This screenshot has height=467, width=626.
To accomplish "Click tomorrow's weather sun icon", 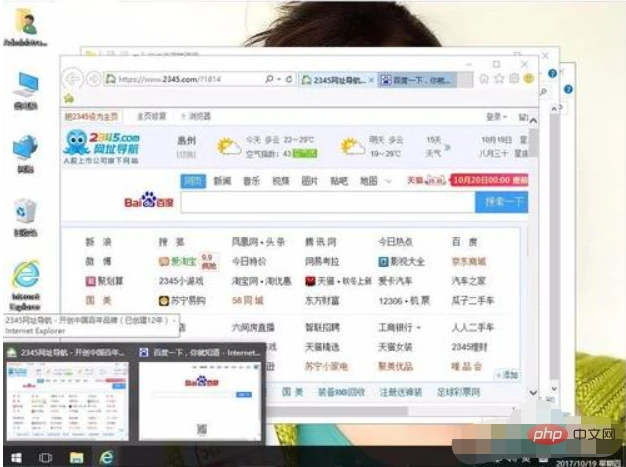I will [352, 147].
